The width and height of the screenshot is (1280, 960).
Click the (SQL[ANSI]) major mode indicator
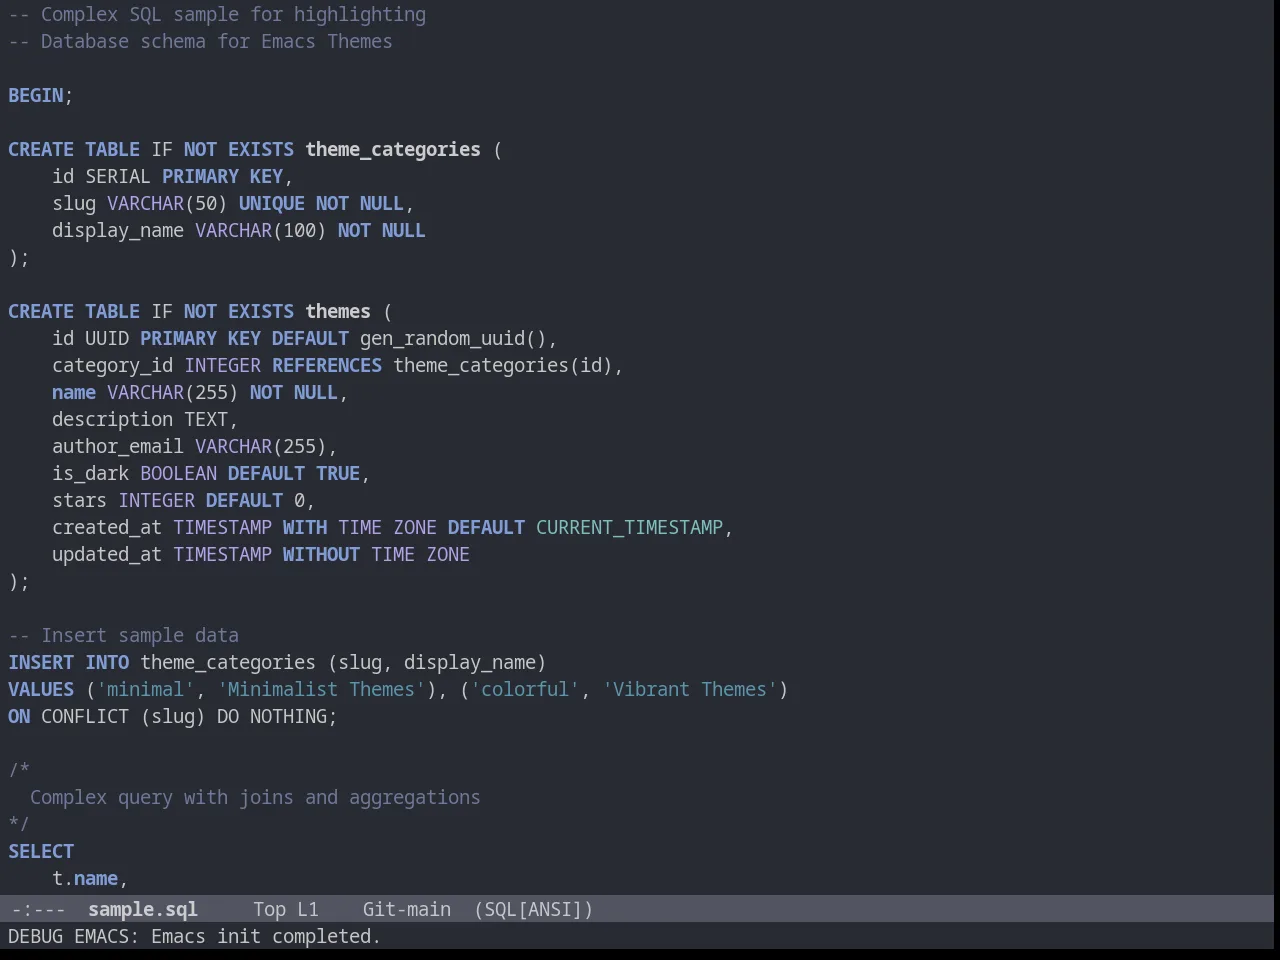(533, 909)
